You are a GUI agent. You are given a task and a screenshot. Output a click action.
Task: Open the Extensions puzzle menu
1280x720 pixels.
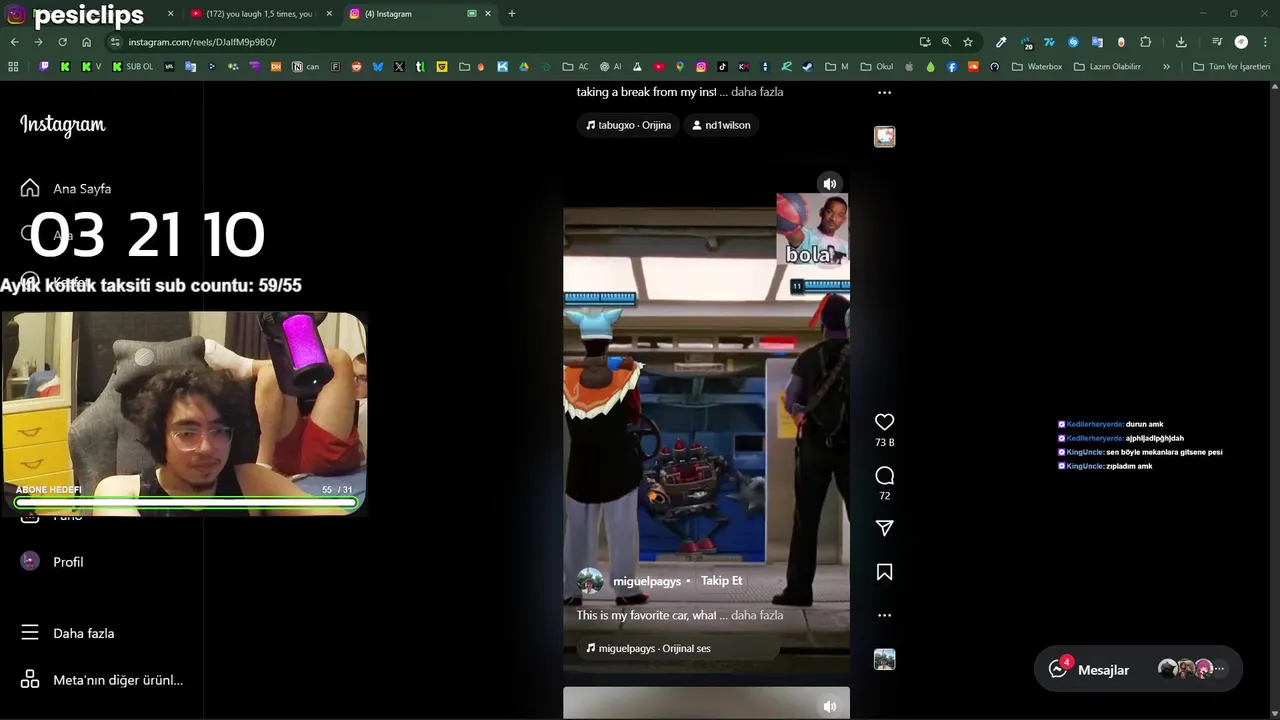(1146, 42)
